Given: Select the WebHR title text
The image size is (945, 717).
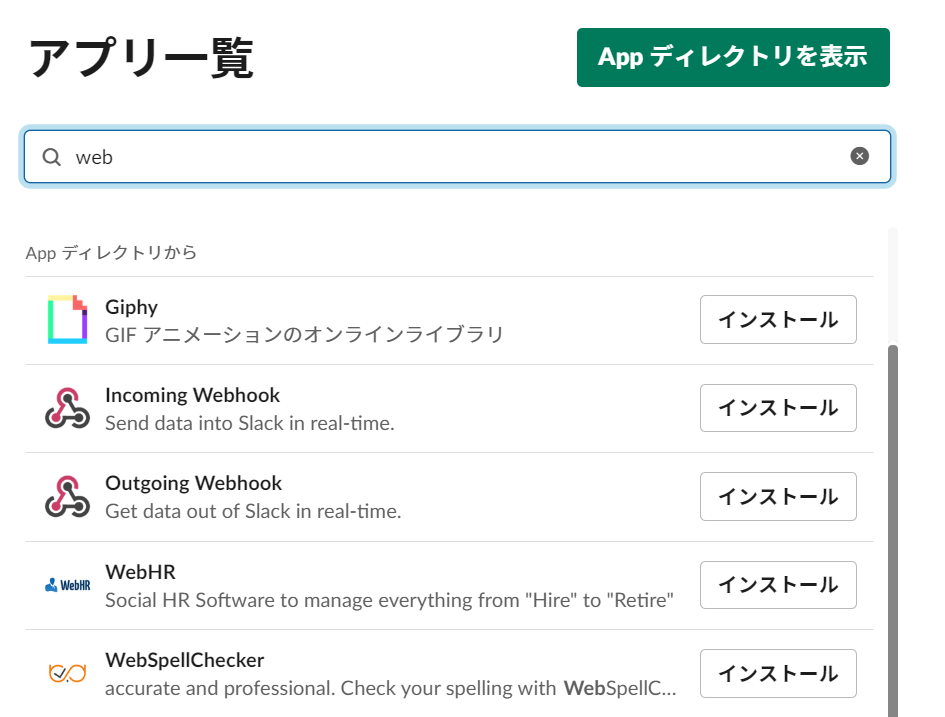Looking at the screenshot, I should coord(140,572).
